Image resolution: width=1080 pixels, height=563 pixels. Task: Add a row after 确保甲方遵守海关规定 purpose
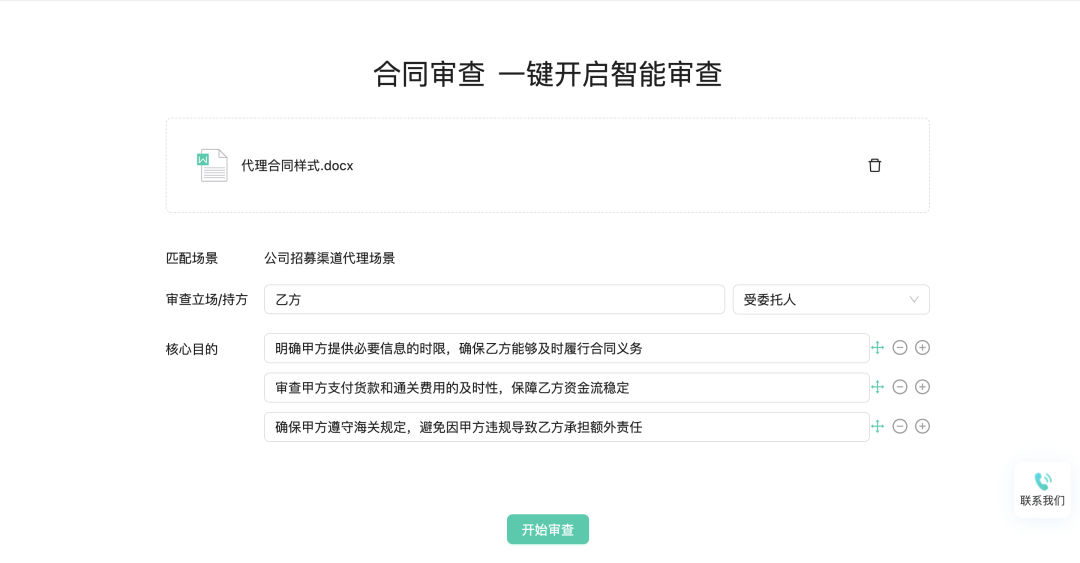click(922, 427)
